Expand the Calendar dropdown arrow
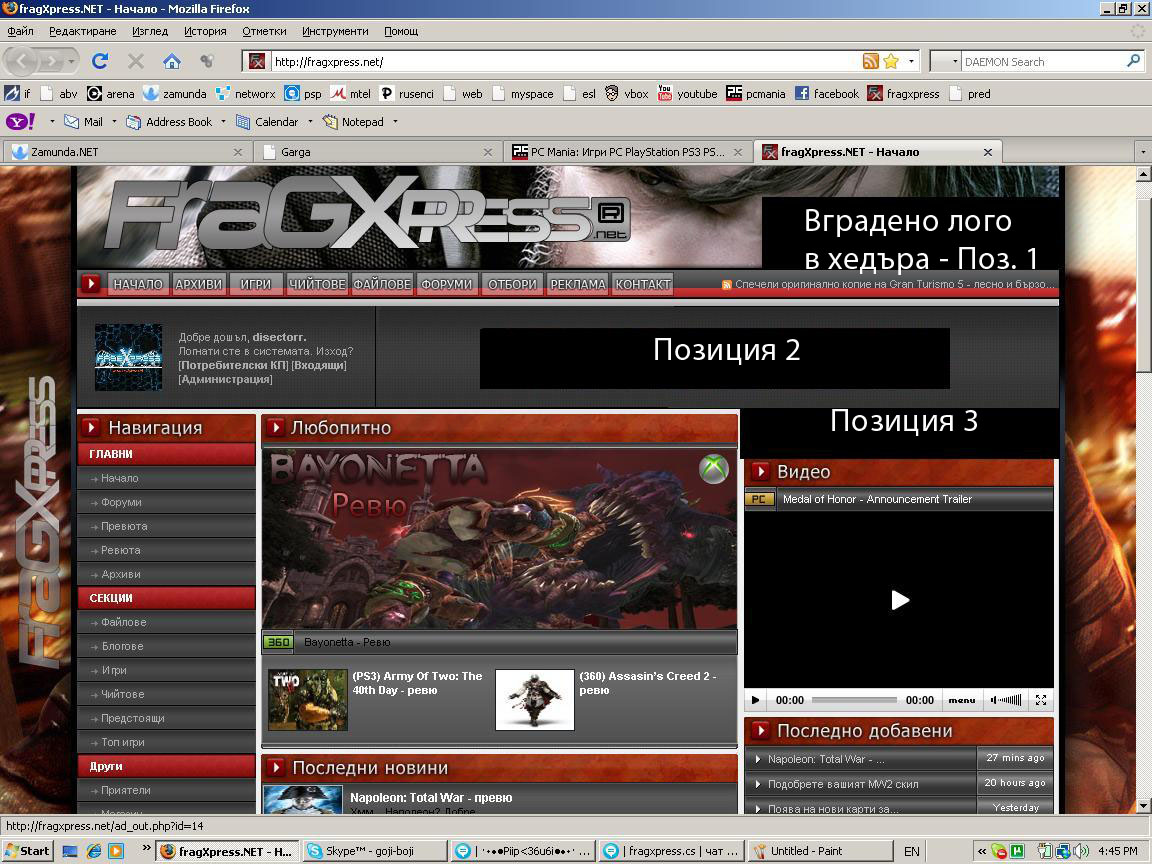 [310, 121]
